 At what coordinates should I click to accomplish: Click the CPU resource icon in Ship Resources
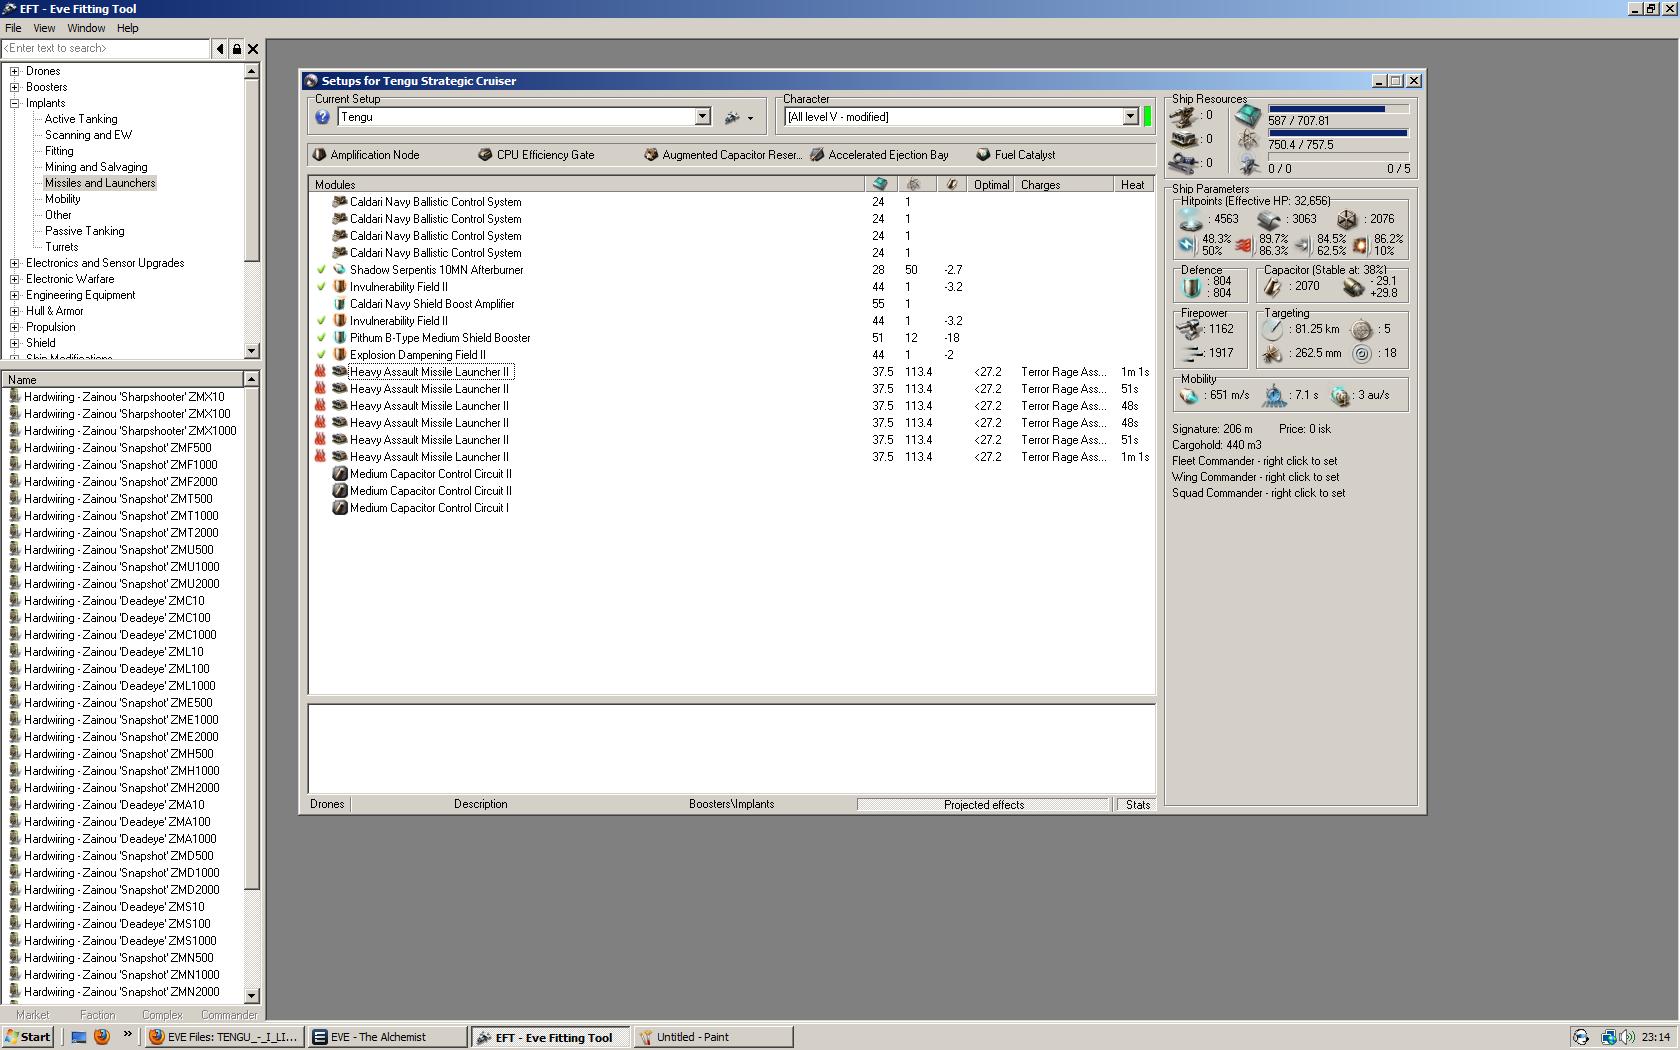(x=1248, y=115)
